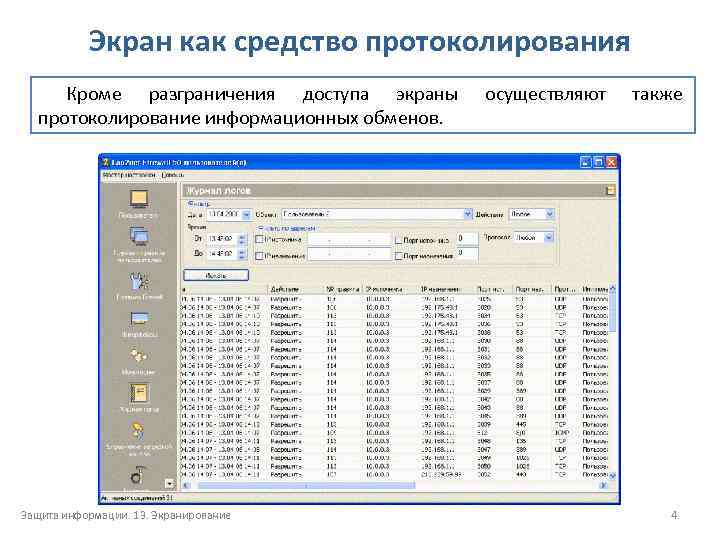Click the От time input field

point(222,239)
